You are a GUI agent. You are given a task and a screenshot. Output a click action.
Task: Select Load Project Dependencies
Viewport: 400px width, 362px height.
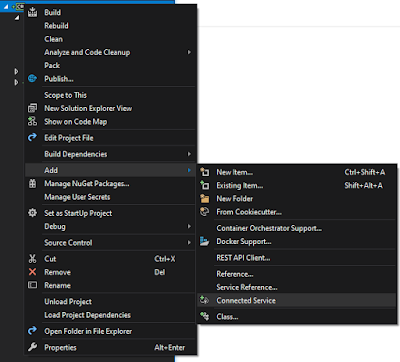click(87, 315)
